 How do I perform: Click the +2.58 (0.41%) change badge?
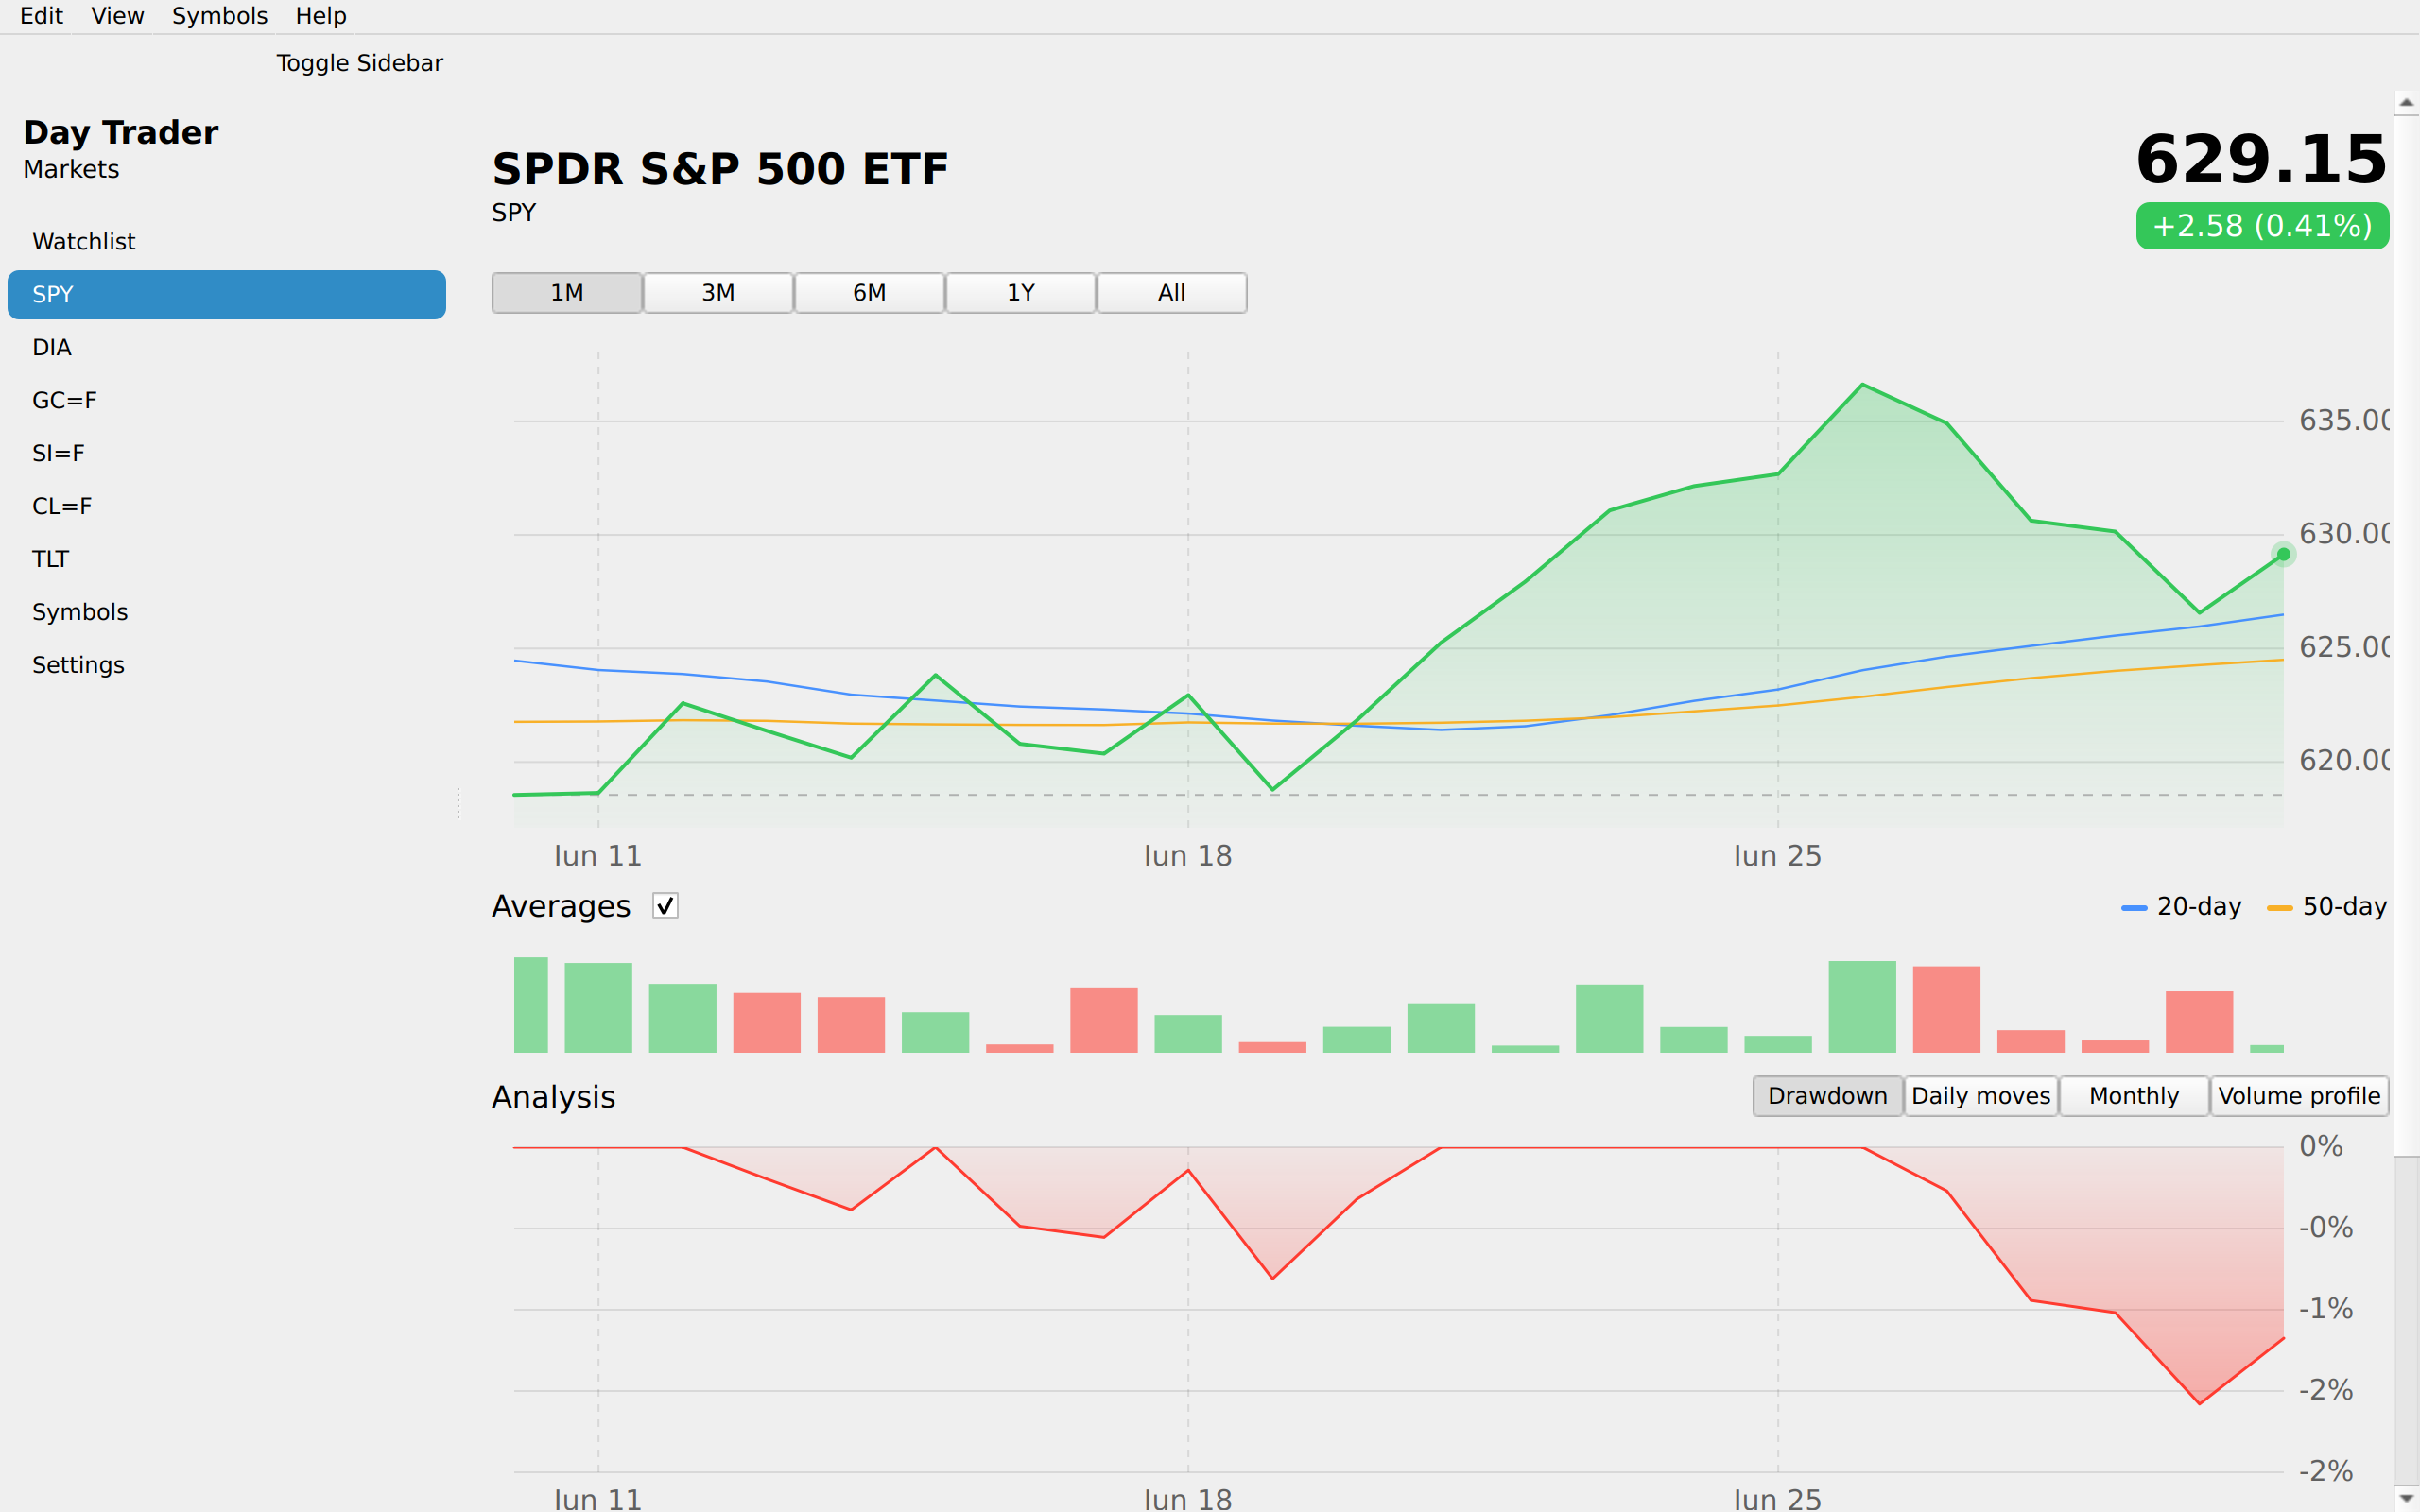[x=2262, y=226]
